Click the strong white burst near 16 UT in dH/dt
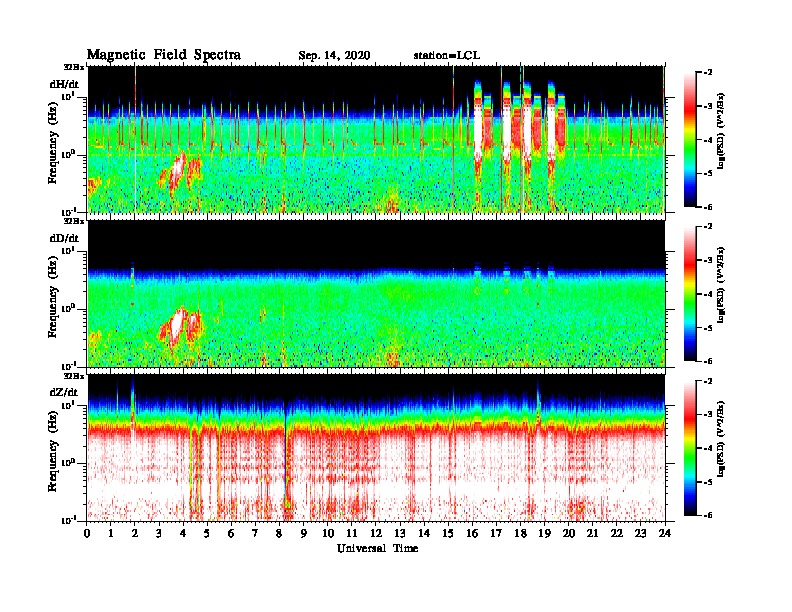The image size is (792, 612). [x=478, y=129]
